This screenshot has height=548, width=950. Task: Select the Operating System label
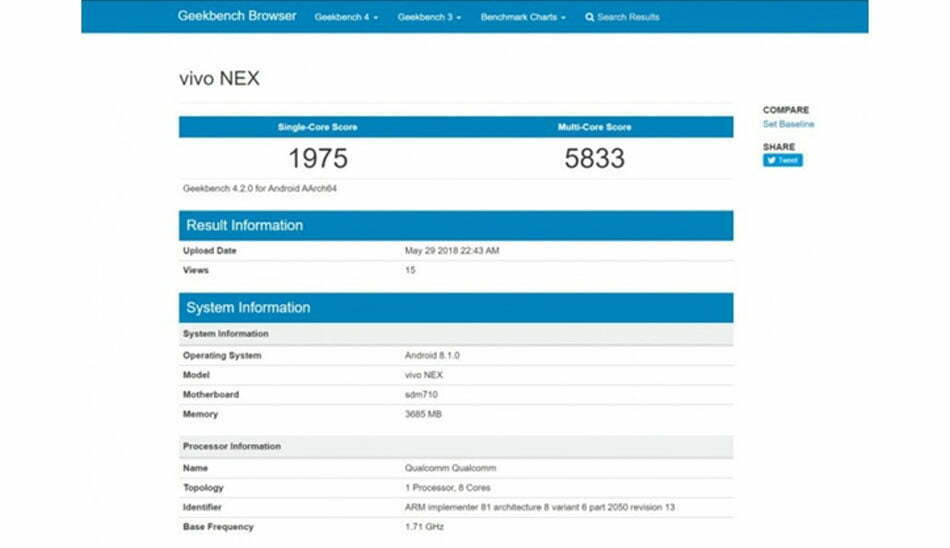coord(222,356)
